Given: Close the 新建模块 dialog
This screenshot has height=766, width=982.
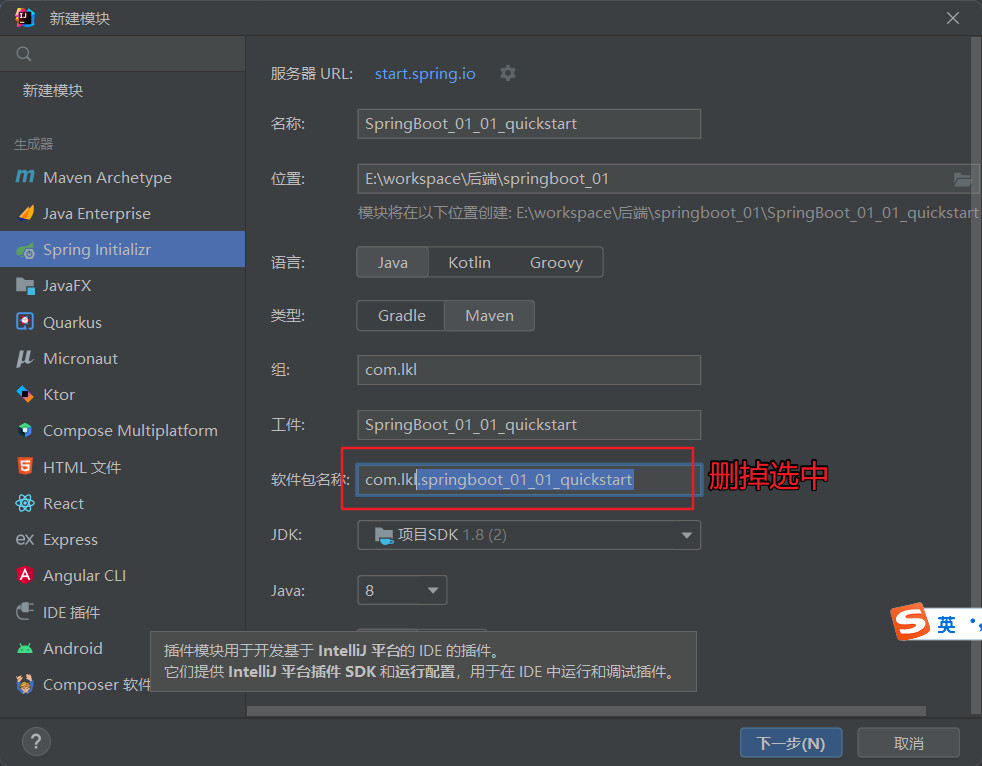Looking at the screenshot, I should pyautogui.click(x=953, y=18).
